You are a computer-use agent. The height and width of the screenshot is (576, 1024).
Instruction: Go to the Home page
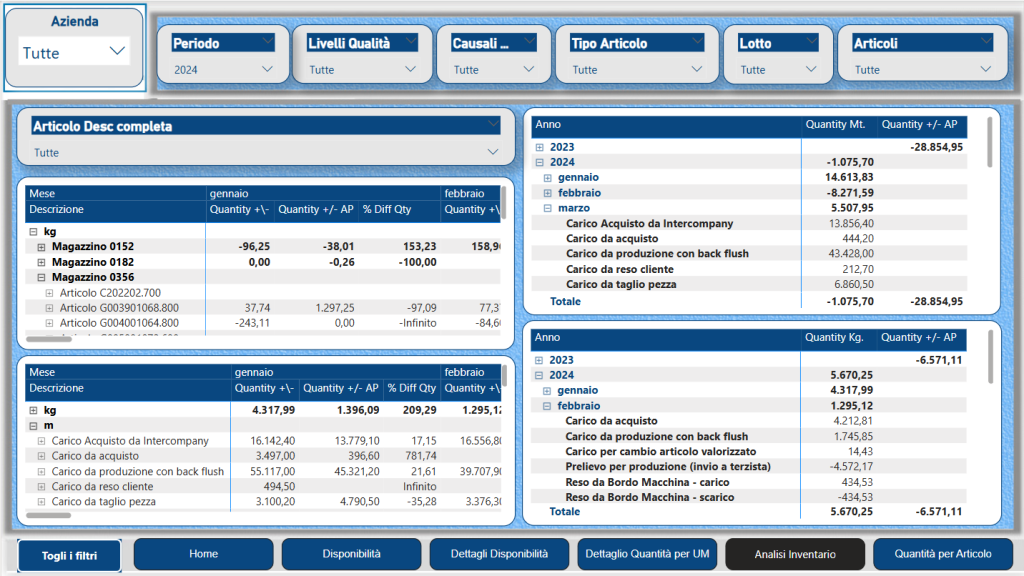click(203, 554)
